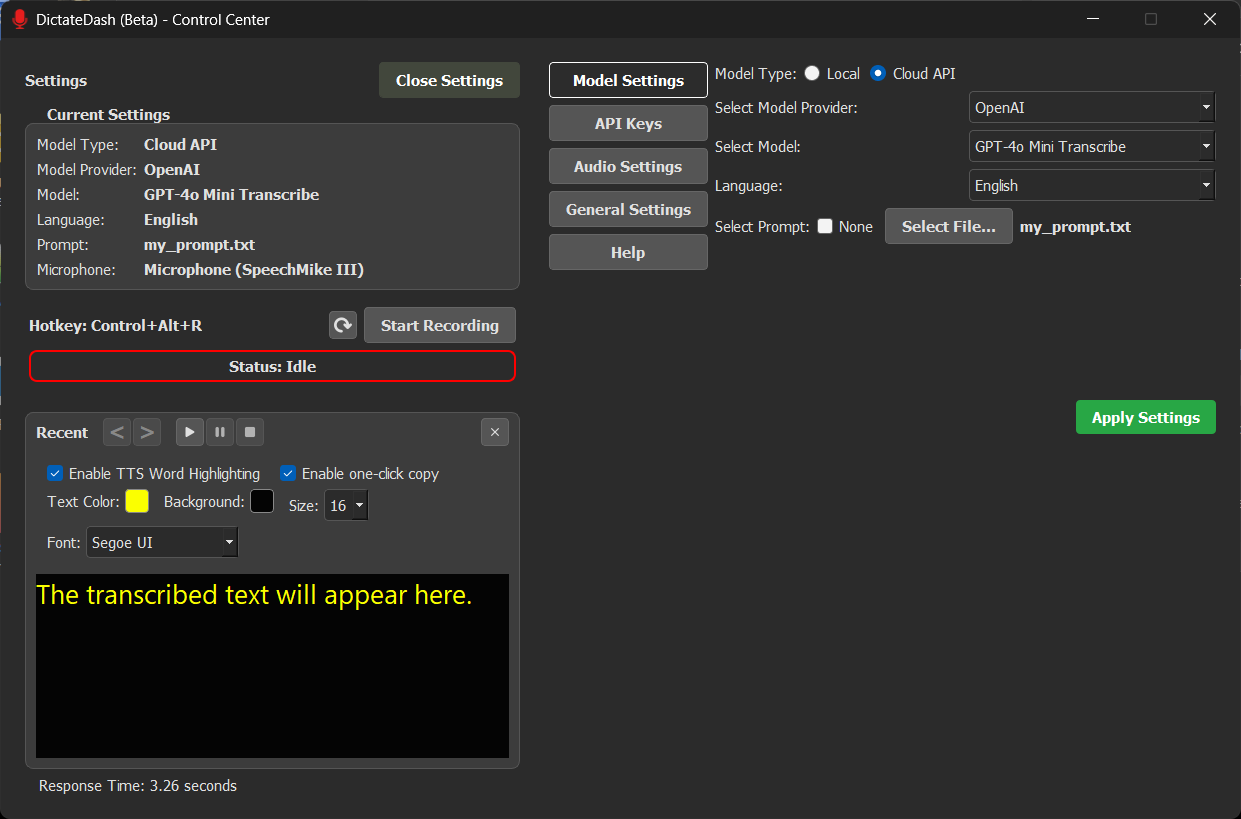
Task: Go to next recent transcription
Action: click(146, 431)
